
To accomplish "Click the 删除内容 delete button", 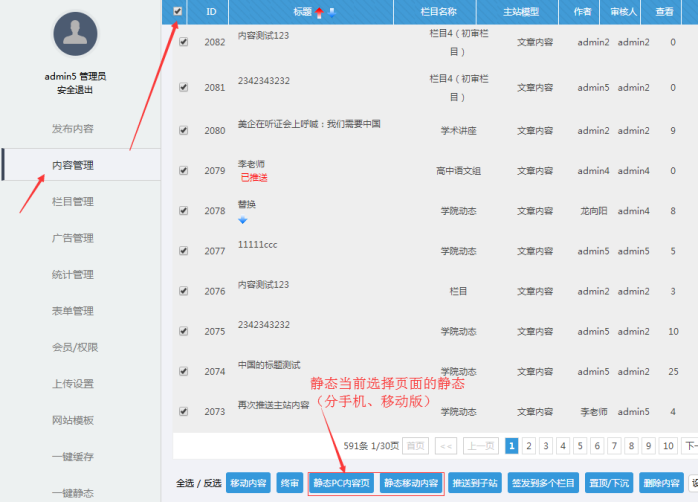I will pos(661,483).
